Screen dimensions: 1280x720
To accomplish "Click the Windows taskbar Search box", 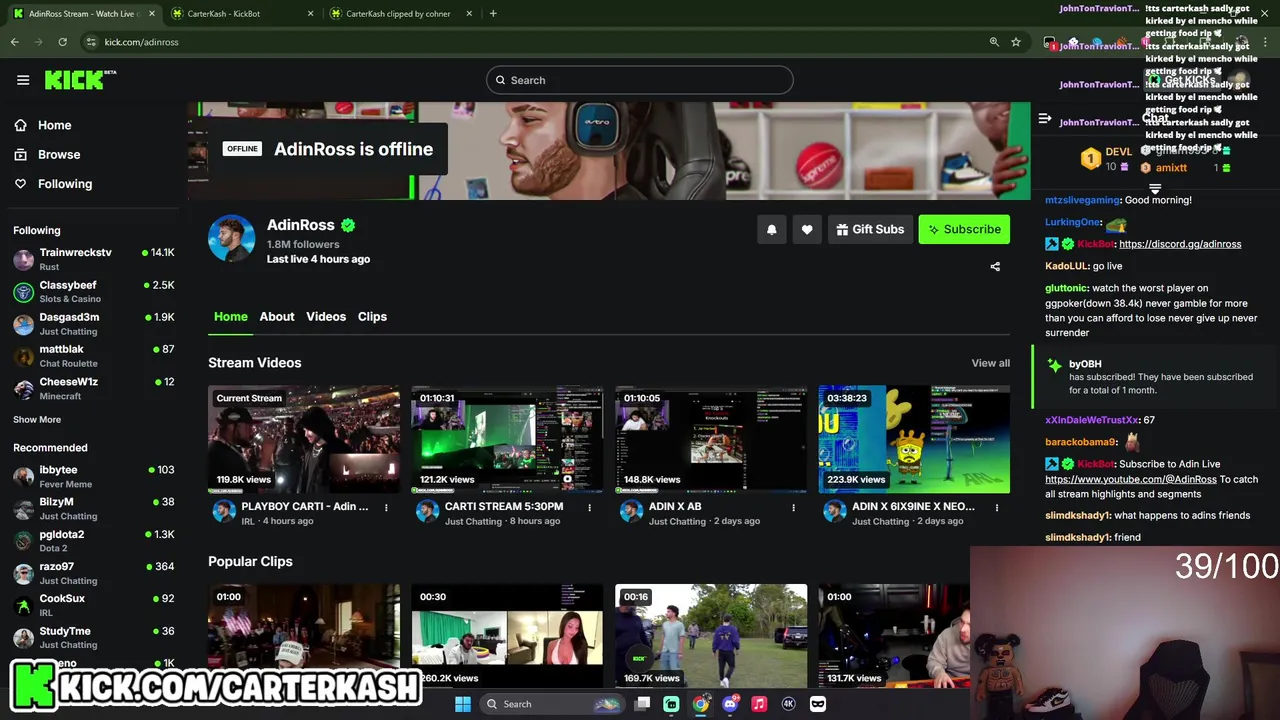I will (x=552, y=704).
